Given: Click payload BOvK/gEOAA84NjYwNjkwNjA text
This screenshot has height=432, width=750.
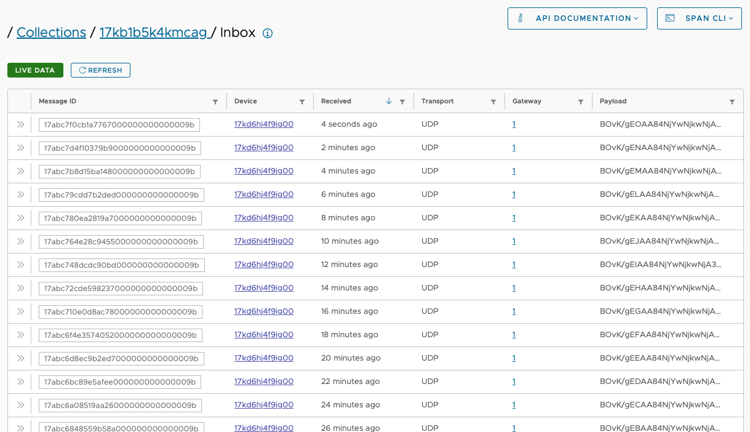Looking at the screenshot, I should point(660,124).
